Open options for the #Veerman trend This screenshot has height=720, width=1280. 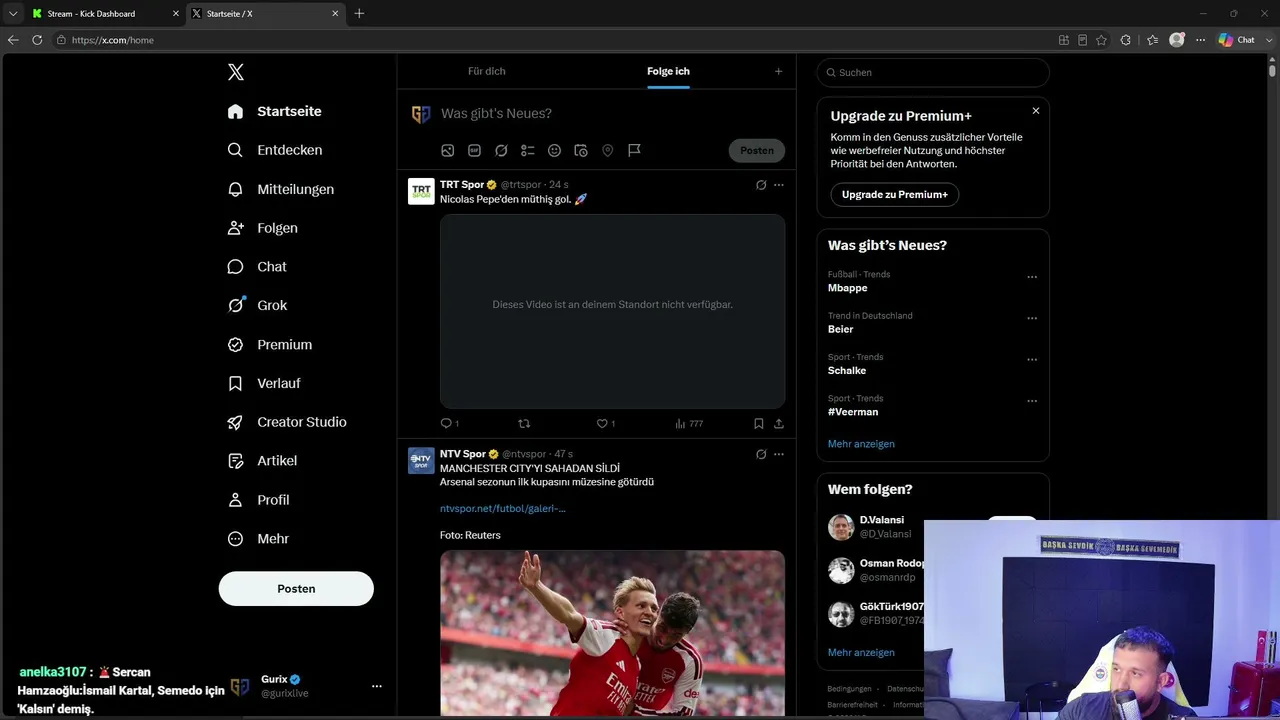pos(1032,402)
